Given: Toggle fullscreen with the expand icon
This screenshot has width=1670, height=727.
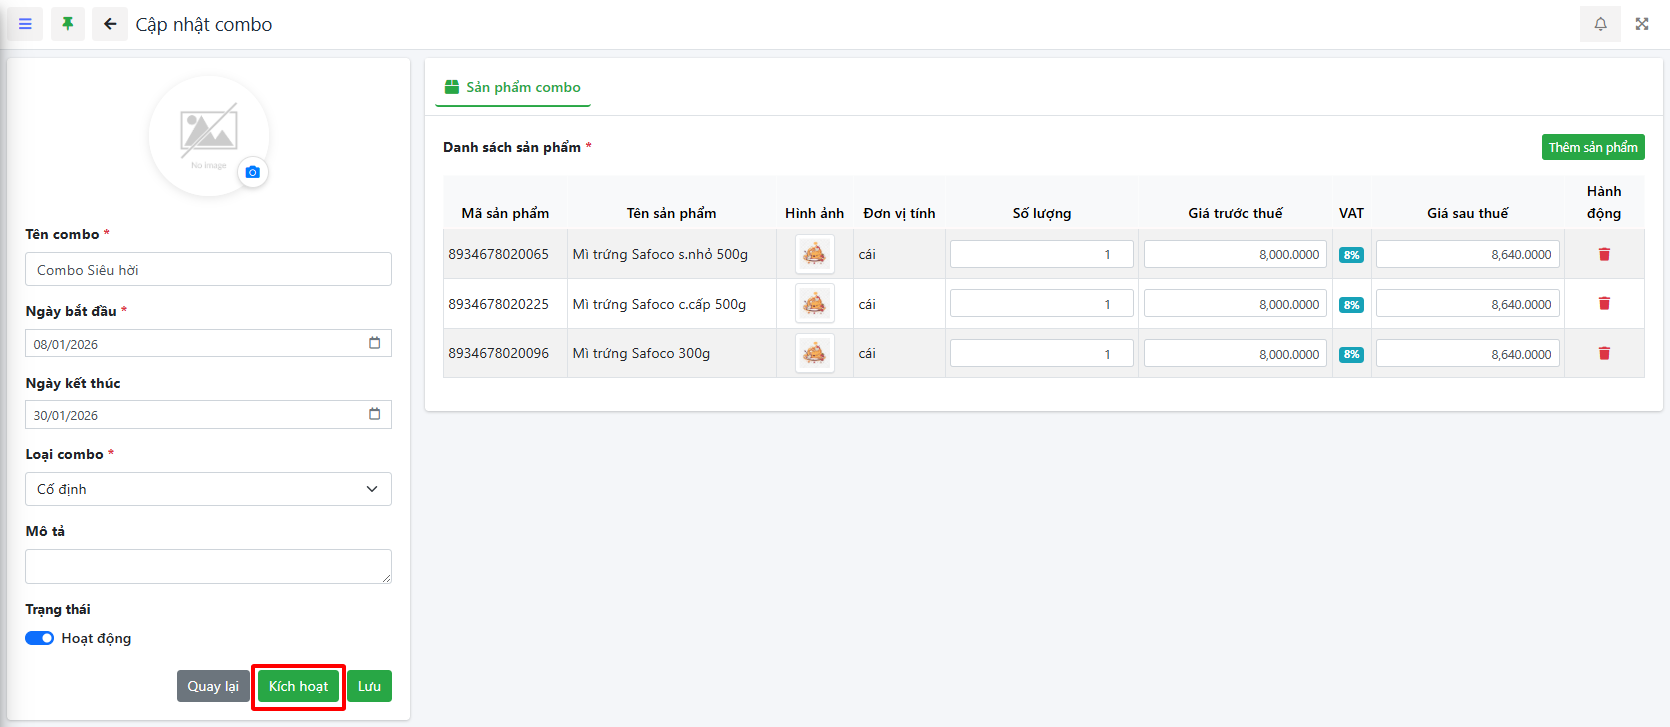Looking at the screenshot, I should 1642,24.
